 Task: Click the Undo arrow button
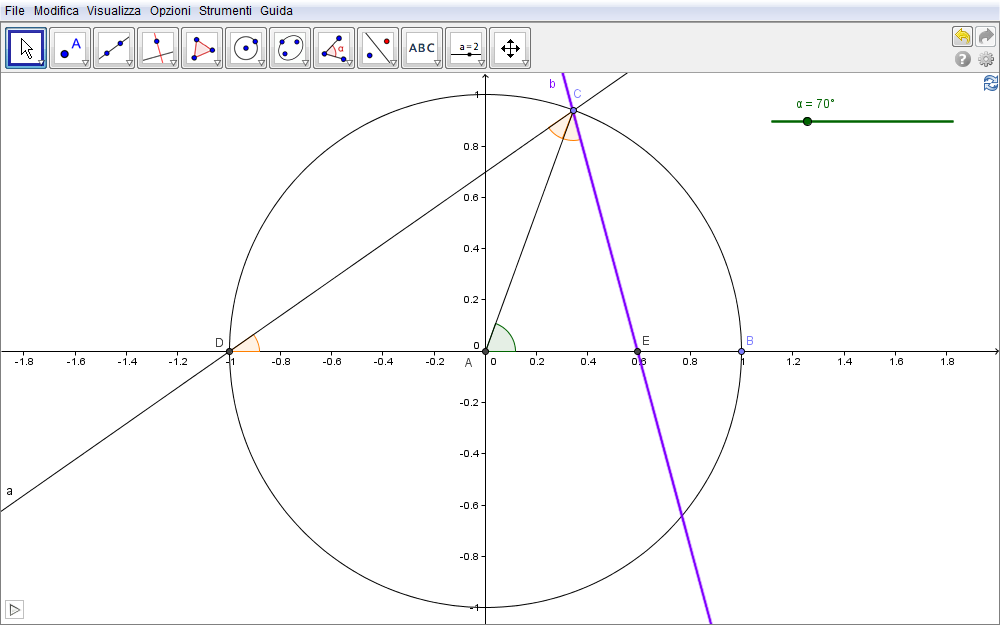[x=962, y=36]
